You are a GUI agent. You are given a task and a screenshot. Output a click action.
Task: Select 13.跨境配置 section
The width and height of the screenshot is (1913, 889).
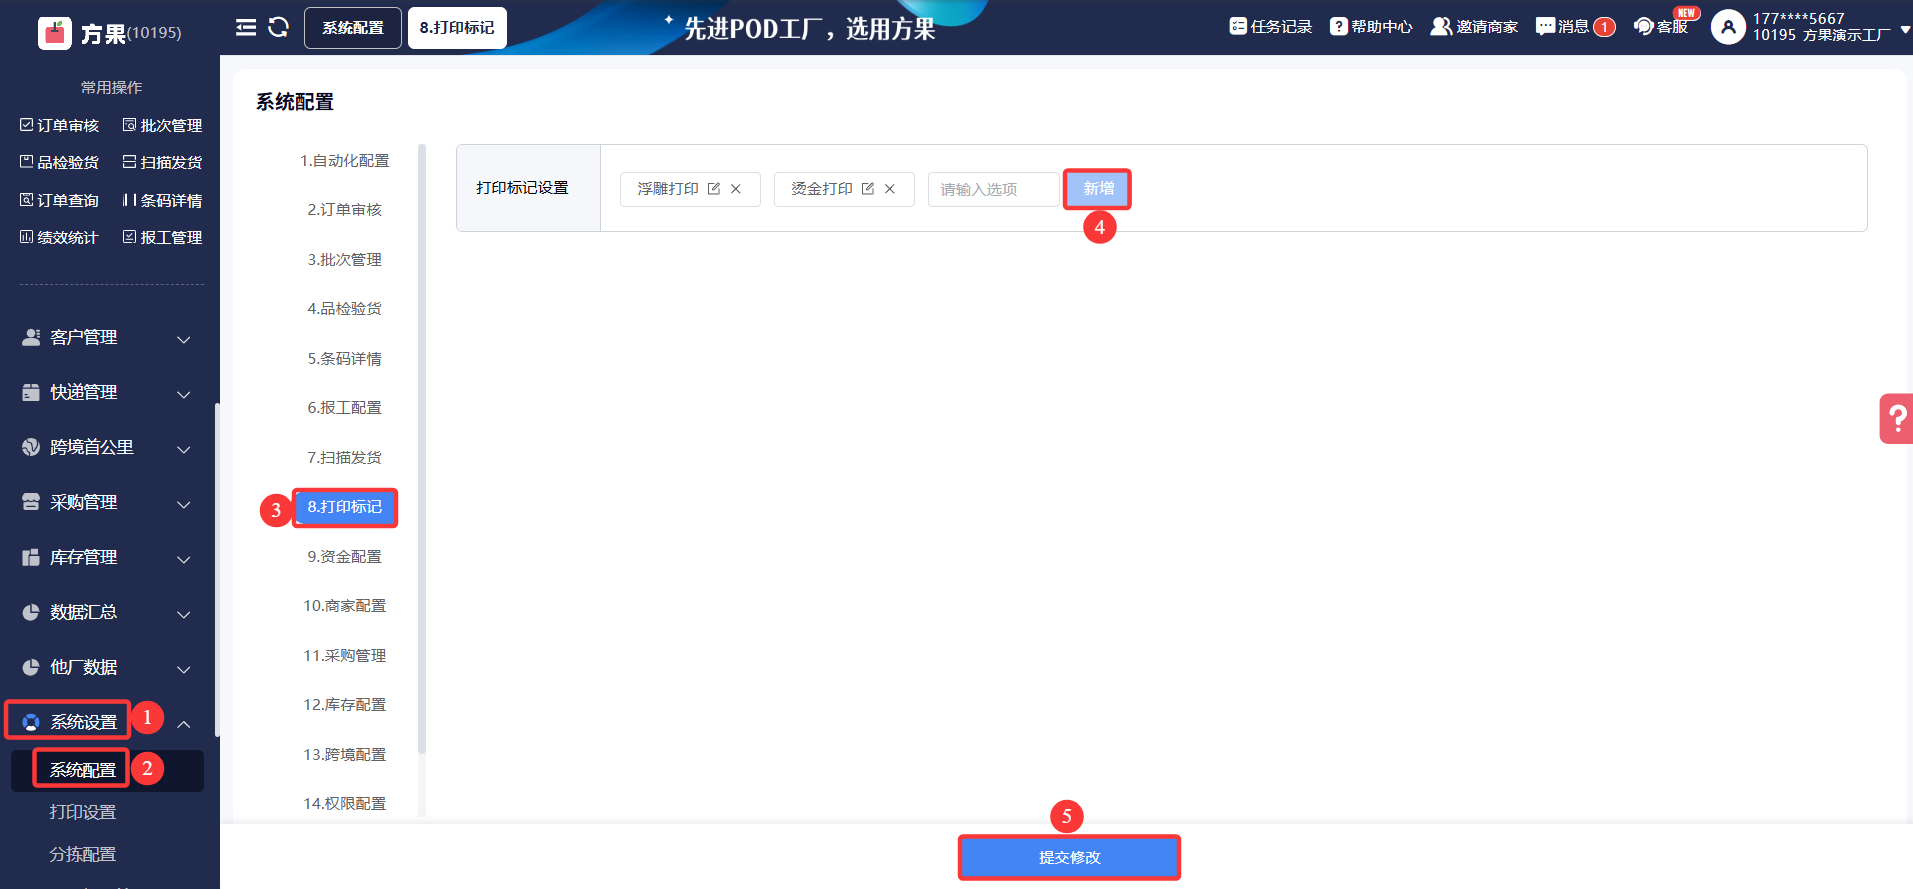pos(344,755)
